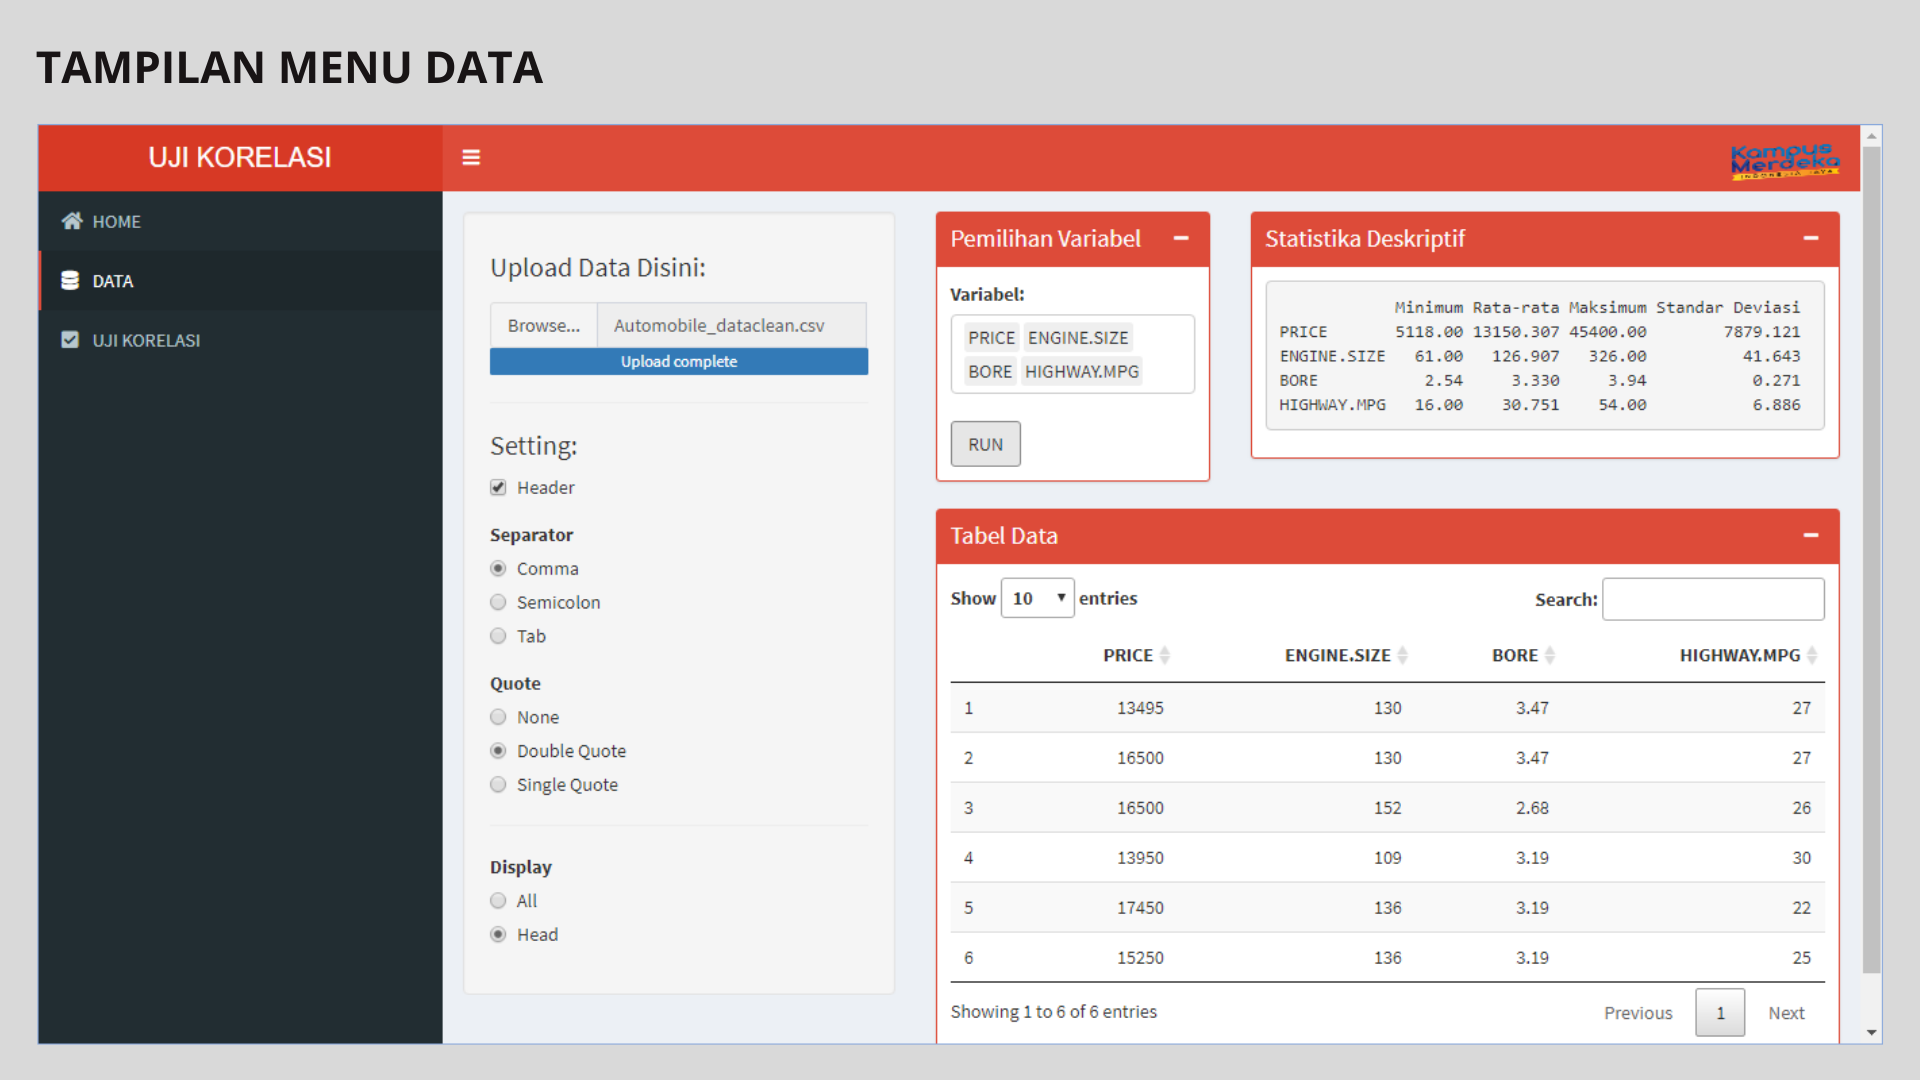
Task: Select Comma separator option
Action: (498, 569)
